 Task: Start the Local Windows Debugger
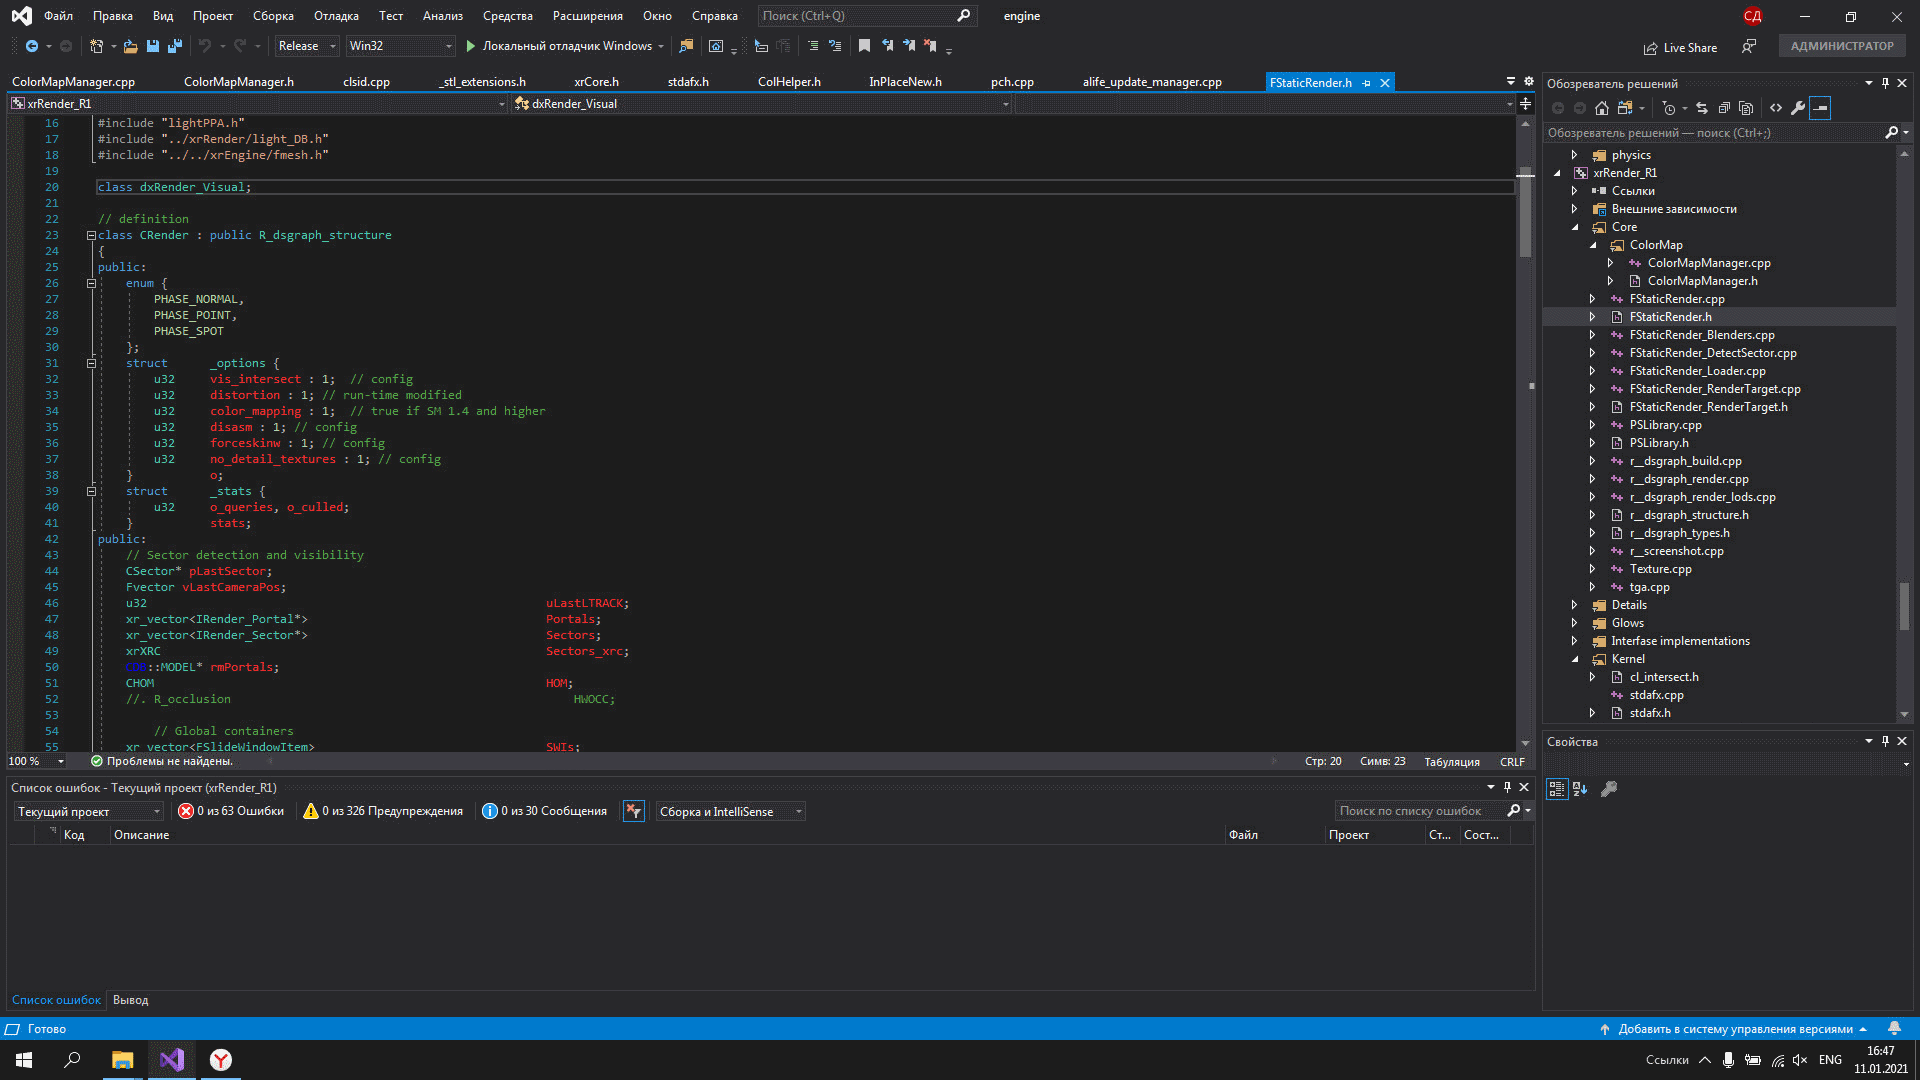click(558, 46)
